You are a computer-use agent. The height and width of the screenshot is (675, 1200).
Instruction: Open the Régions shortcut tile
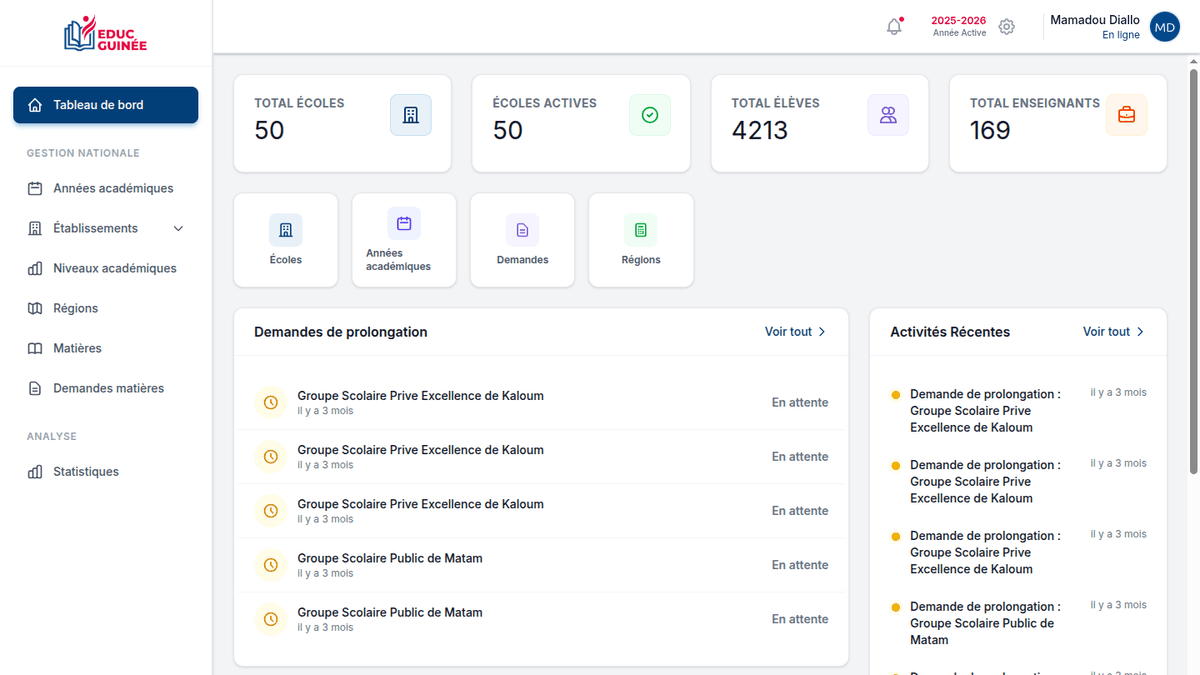click(641, 240)
